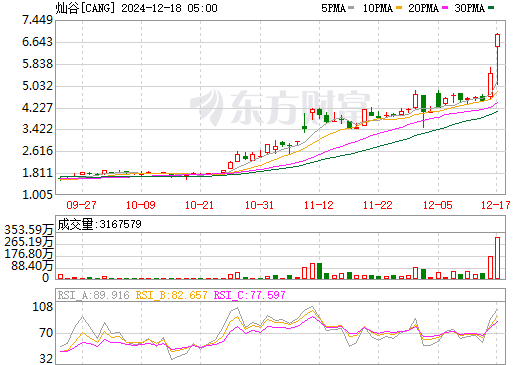Click the 12-17 date label

[496, 205]
